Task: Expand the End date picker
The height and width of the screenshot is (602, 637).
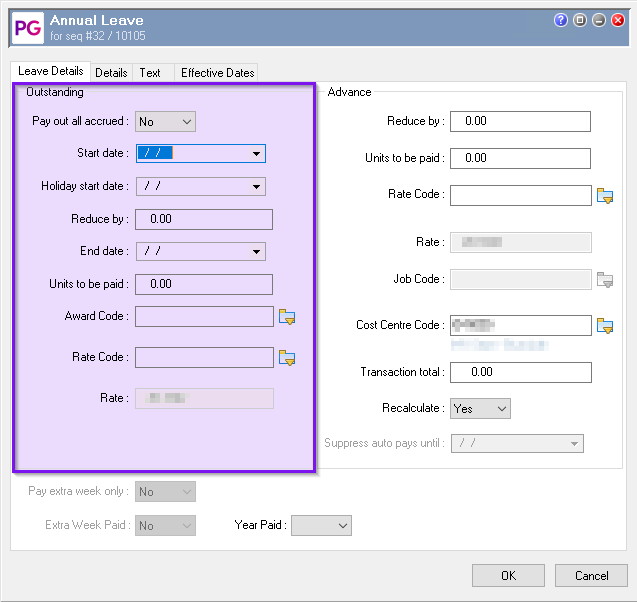Action: click(x=256, y=251)
